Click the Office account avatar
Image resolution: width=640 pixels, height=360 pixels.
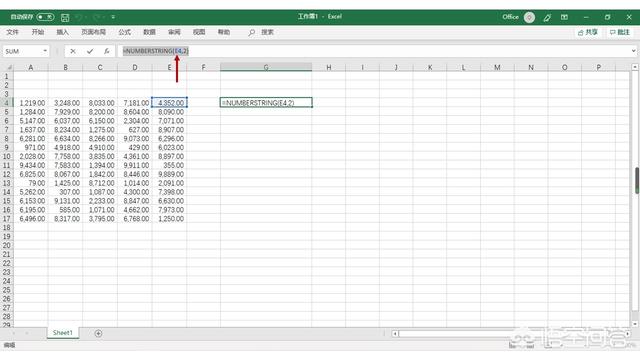pyautogui.click(x=529, y=17)
